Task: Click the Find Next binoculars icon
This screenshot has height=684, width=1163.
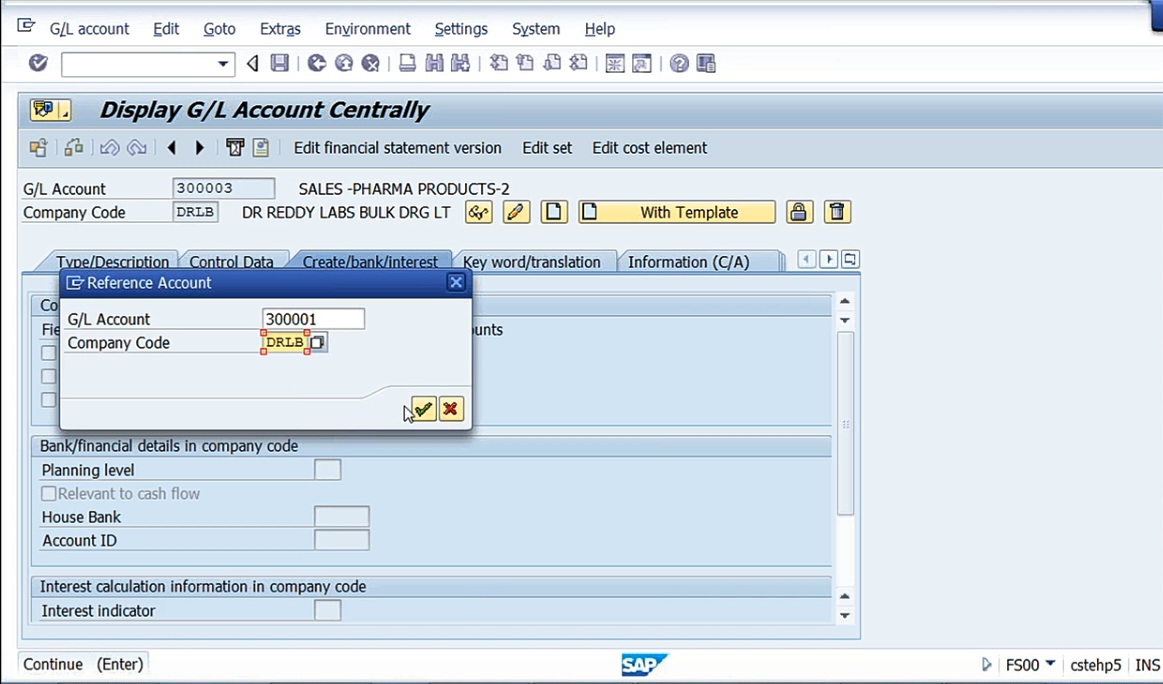Action: (461, 63)
